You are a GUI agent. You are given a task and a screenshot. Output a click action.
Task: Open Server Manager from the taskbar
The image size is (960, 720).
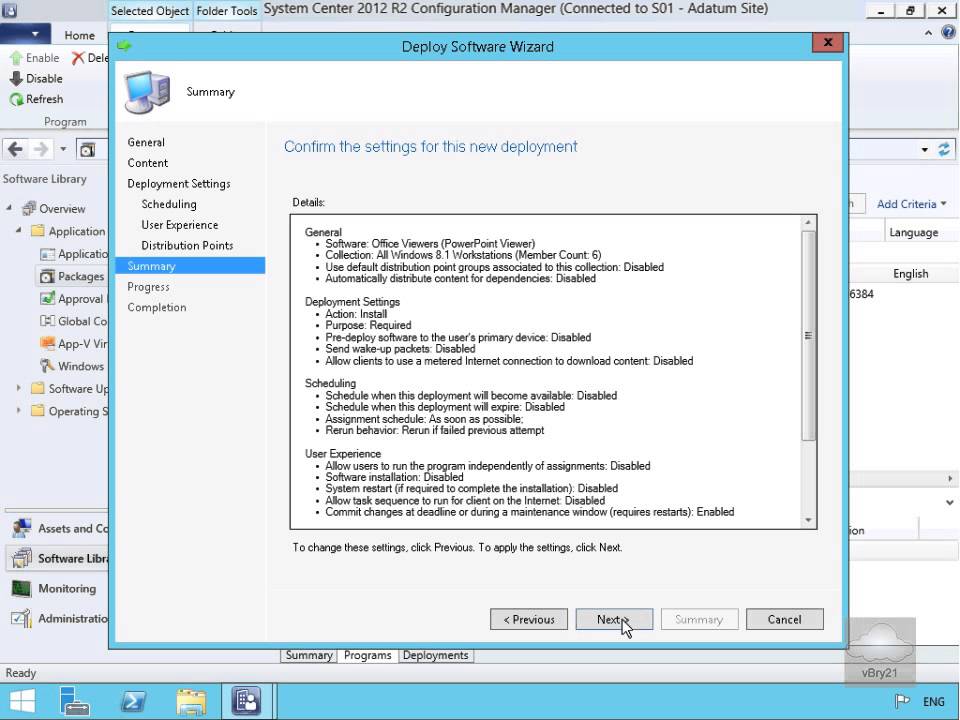[76, 701]
